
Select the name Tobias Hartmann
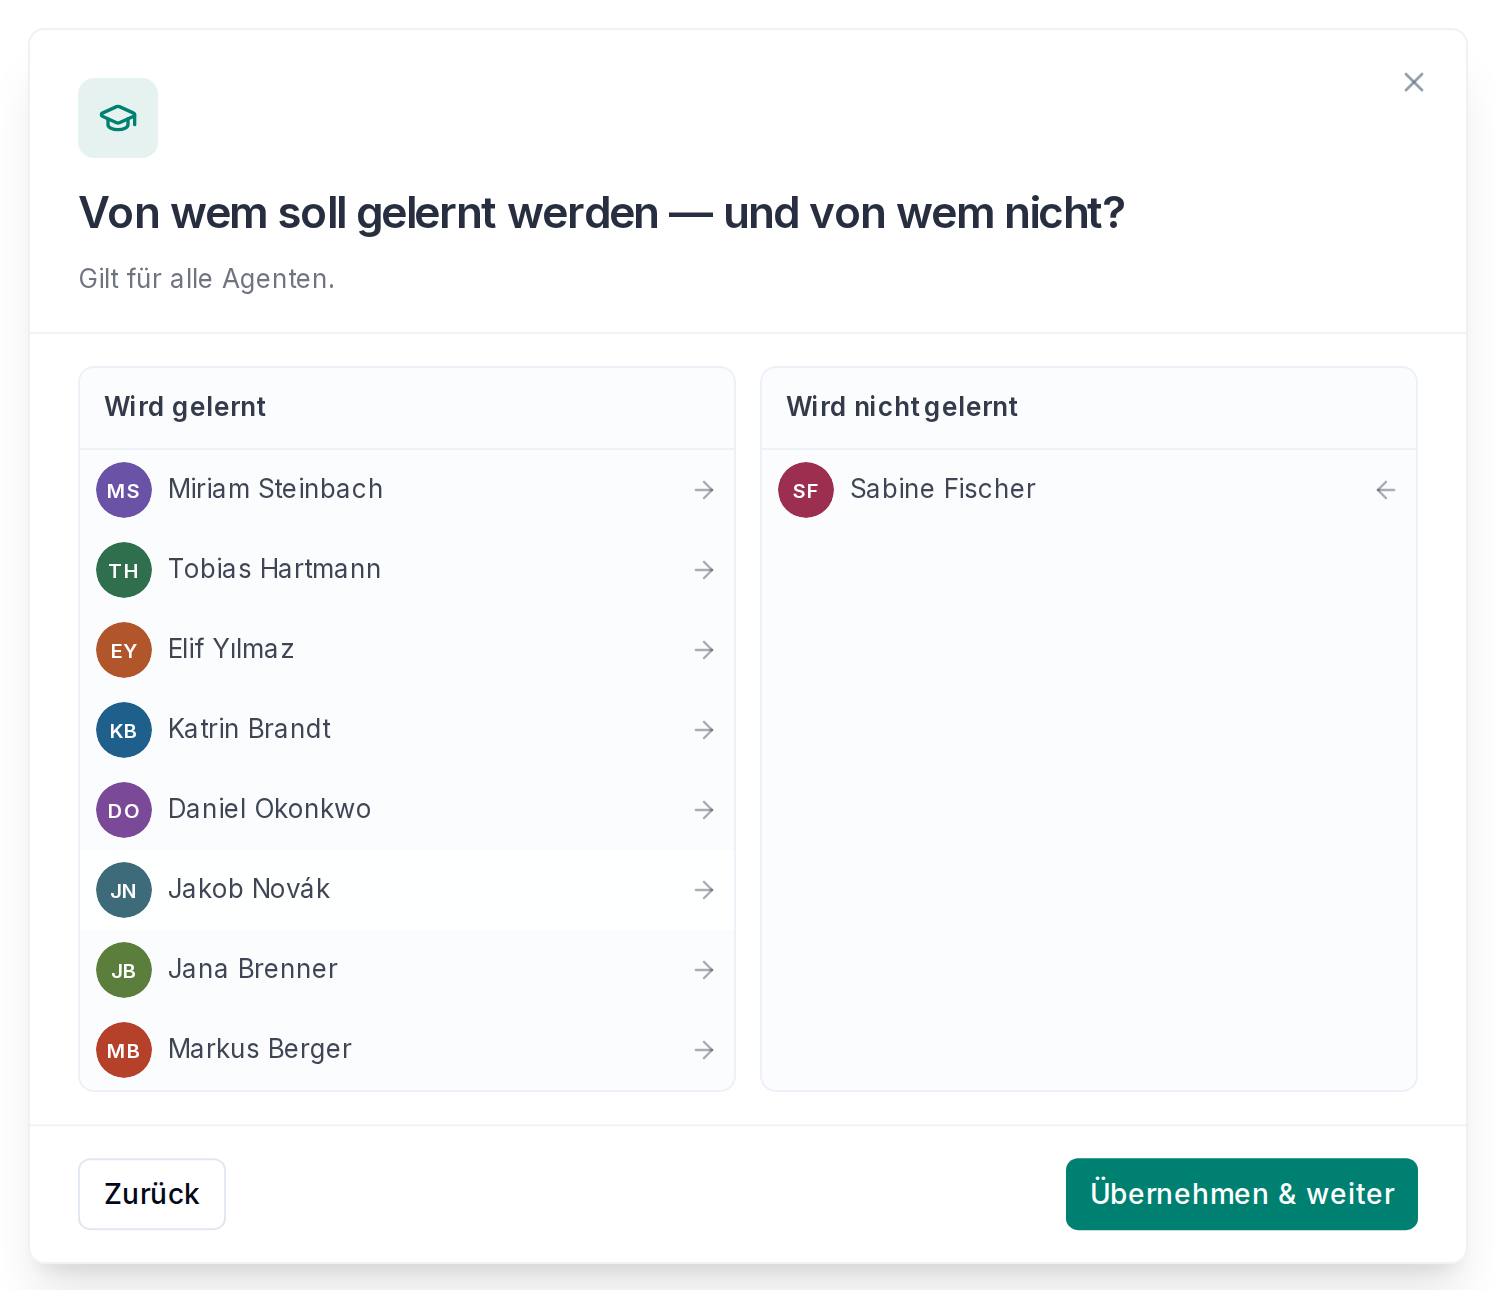[x=274, y=569]
